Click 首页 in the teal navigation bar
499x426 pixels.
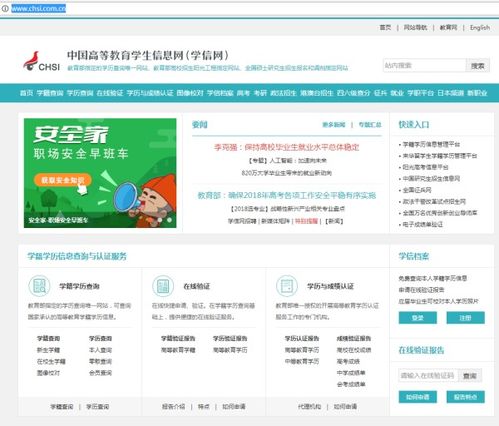coord(26,93)
